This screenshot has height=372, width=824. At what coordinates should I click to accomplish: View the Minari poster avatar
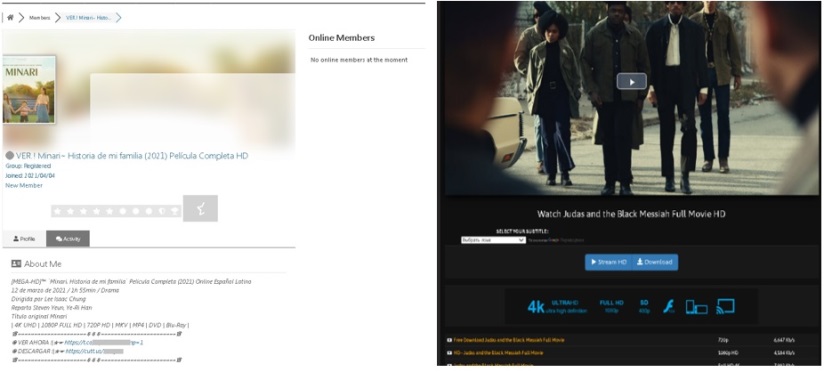point(29,90)
